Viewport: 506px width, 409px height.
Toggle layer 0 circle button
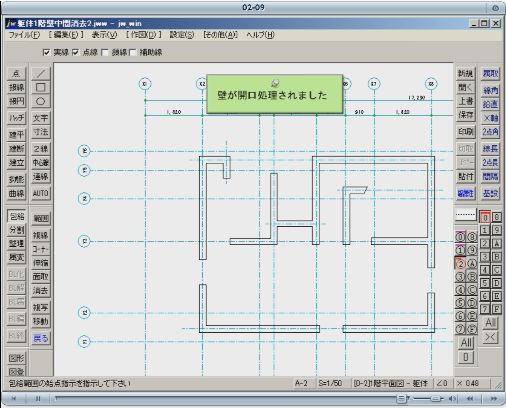[x=460, y=237]
